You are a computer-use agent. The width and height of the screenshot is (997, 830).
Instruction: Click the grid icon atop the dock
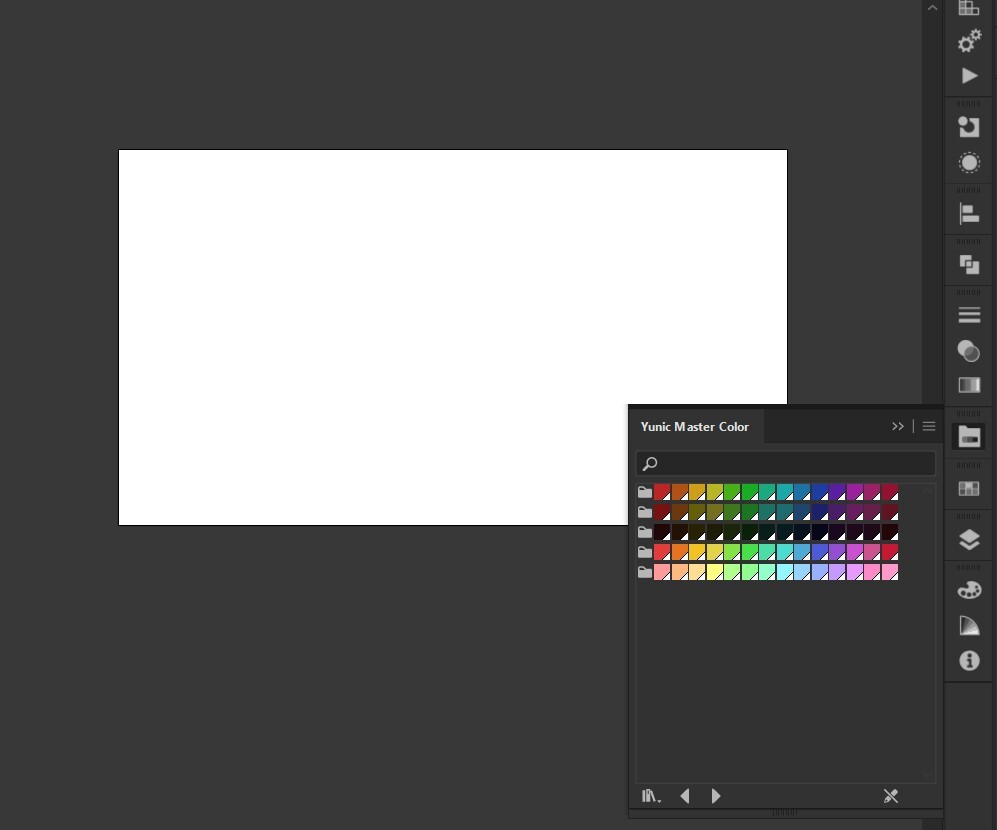969,8
